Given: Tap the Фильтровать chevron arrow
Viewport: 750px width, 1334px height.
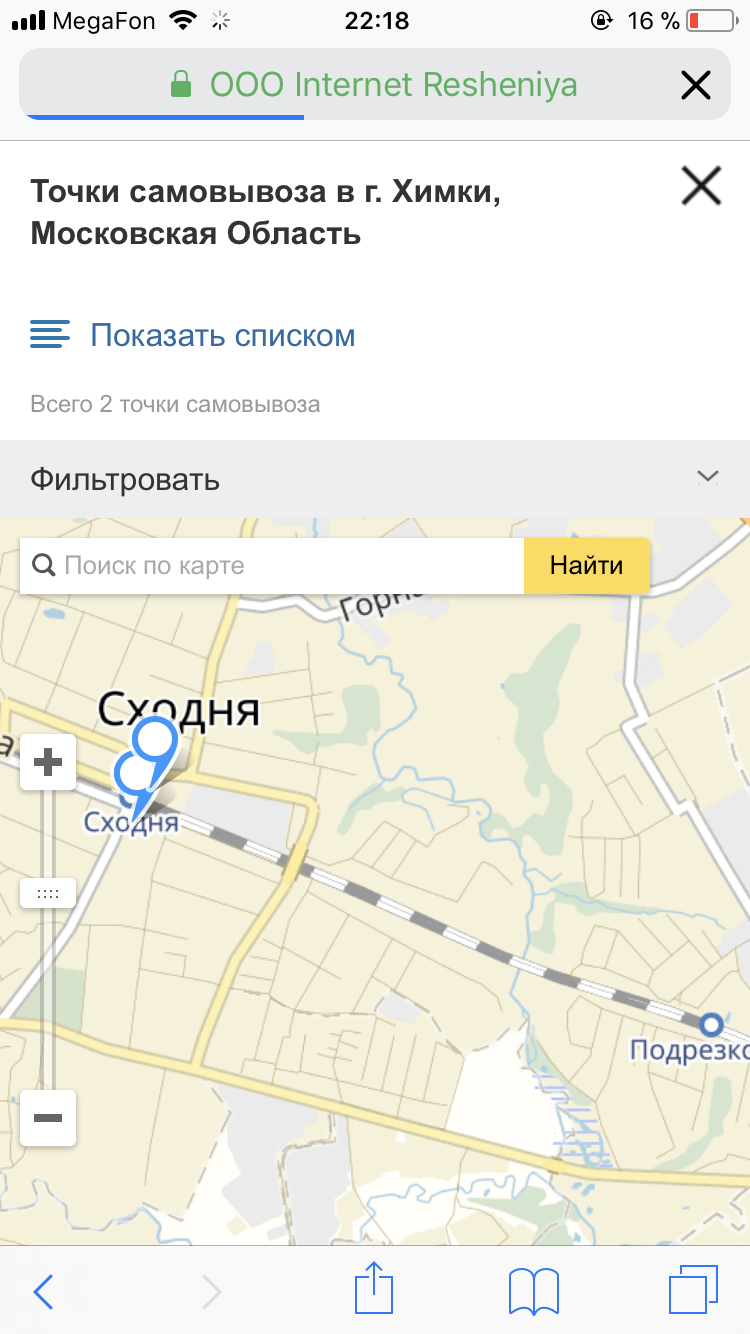Looking at the screenshot, I should click(x=708, y=477).
